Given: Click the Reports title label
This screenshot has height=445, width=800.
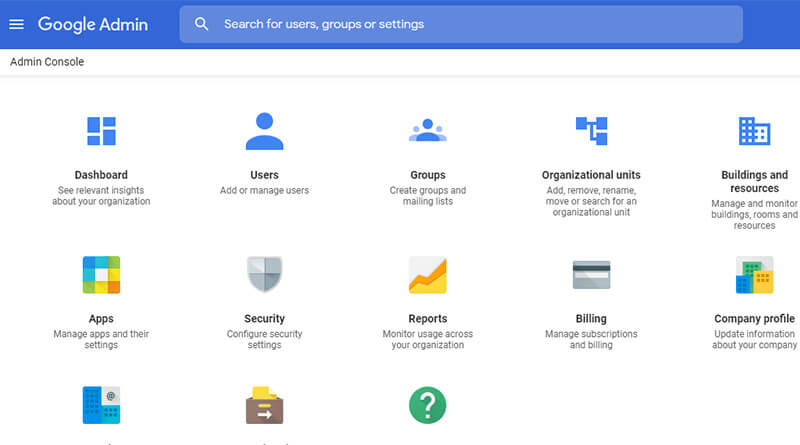Looking at the screenshot, I should pyautogui.click(x=428, y=319).
